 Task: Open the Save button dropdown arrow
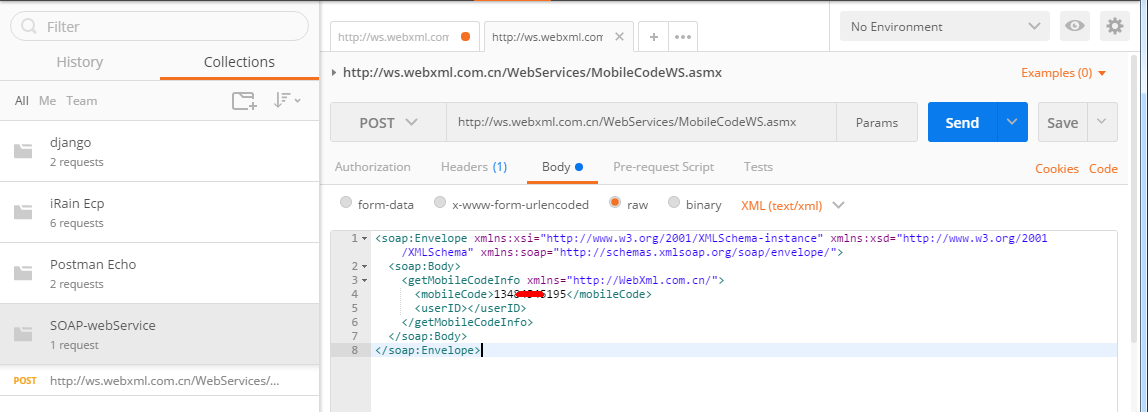(1102, 121)
